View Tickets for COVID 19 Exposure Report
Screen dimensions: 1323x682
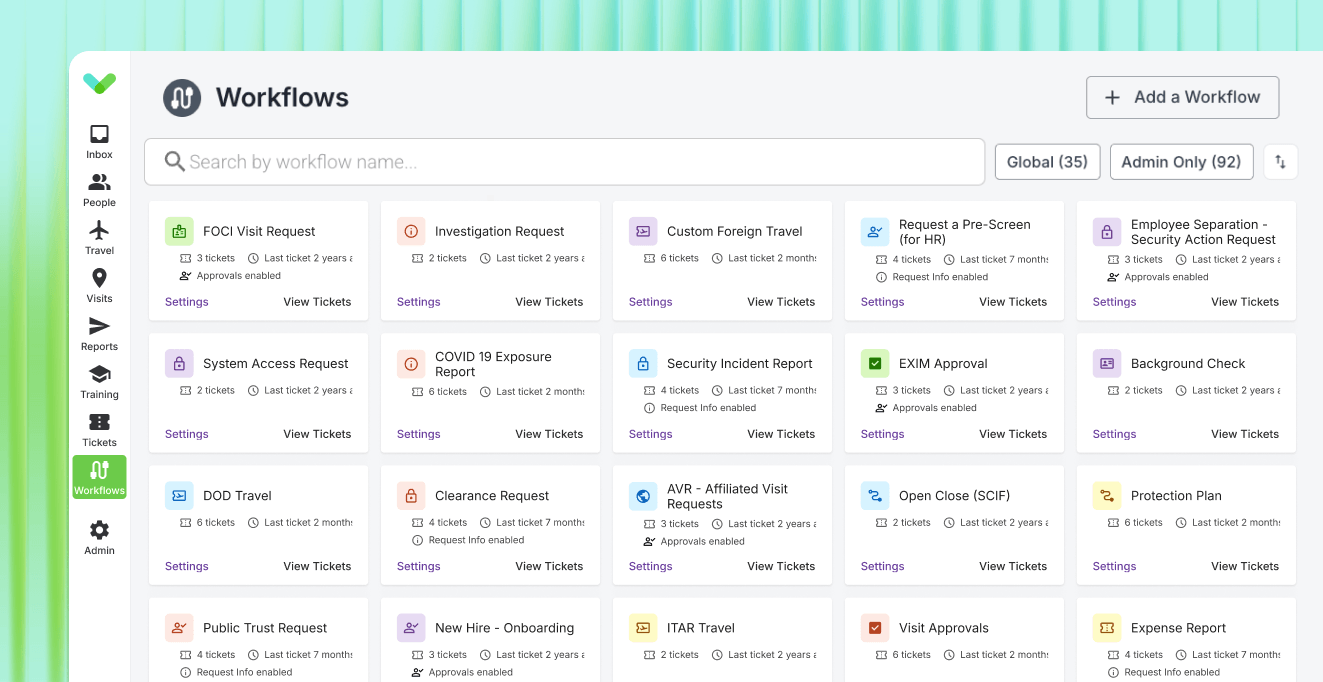click(549, 434)
